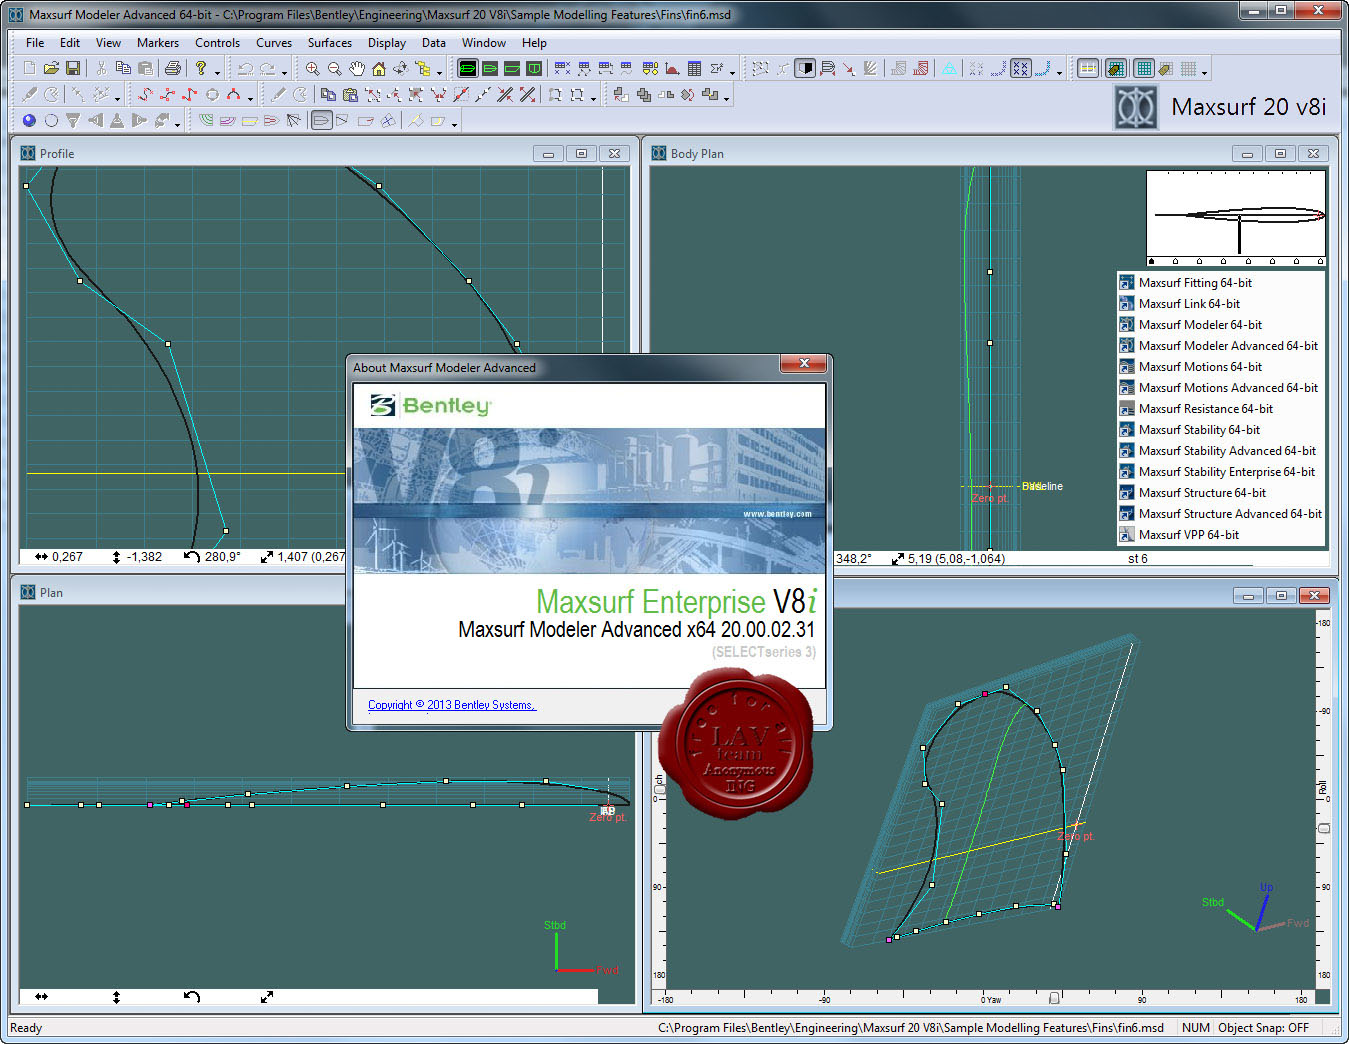Click the Yaw slider handle in perspective view
Screen dimensions: 1349x1044
click(x=1053, y=998)
